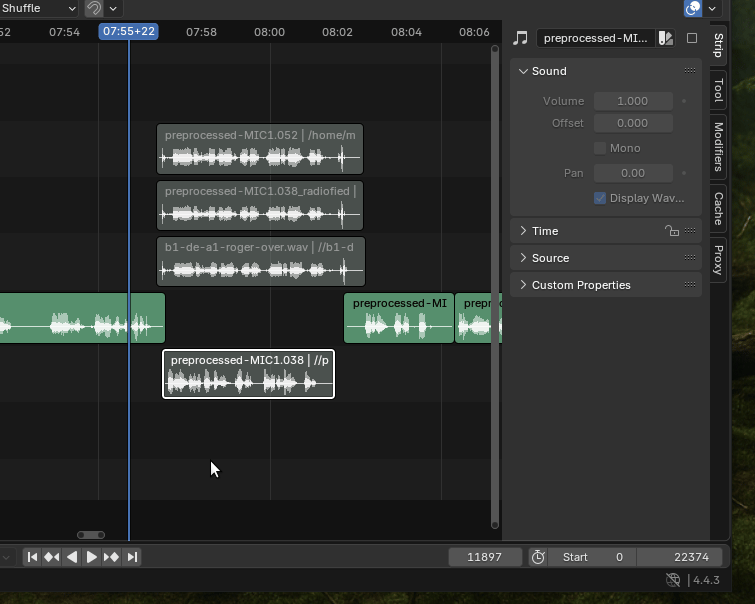Enable the Mono checkbox

[x=600, y=148]
